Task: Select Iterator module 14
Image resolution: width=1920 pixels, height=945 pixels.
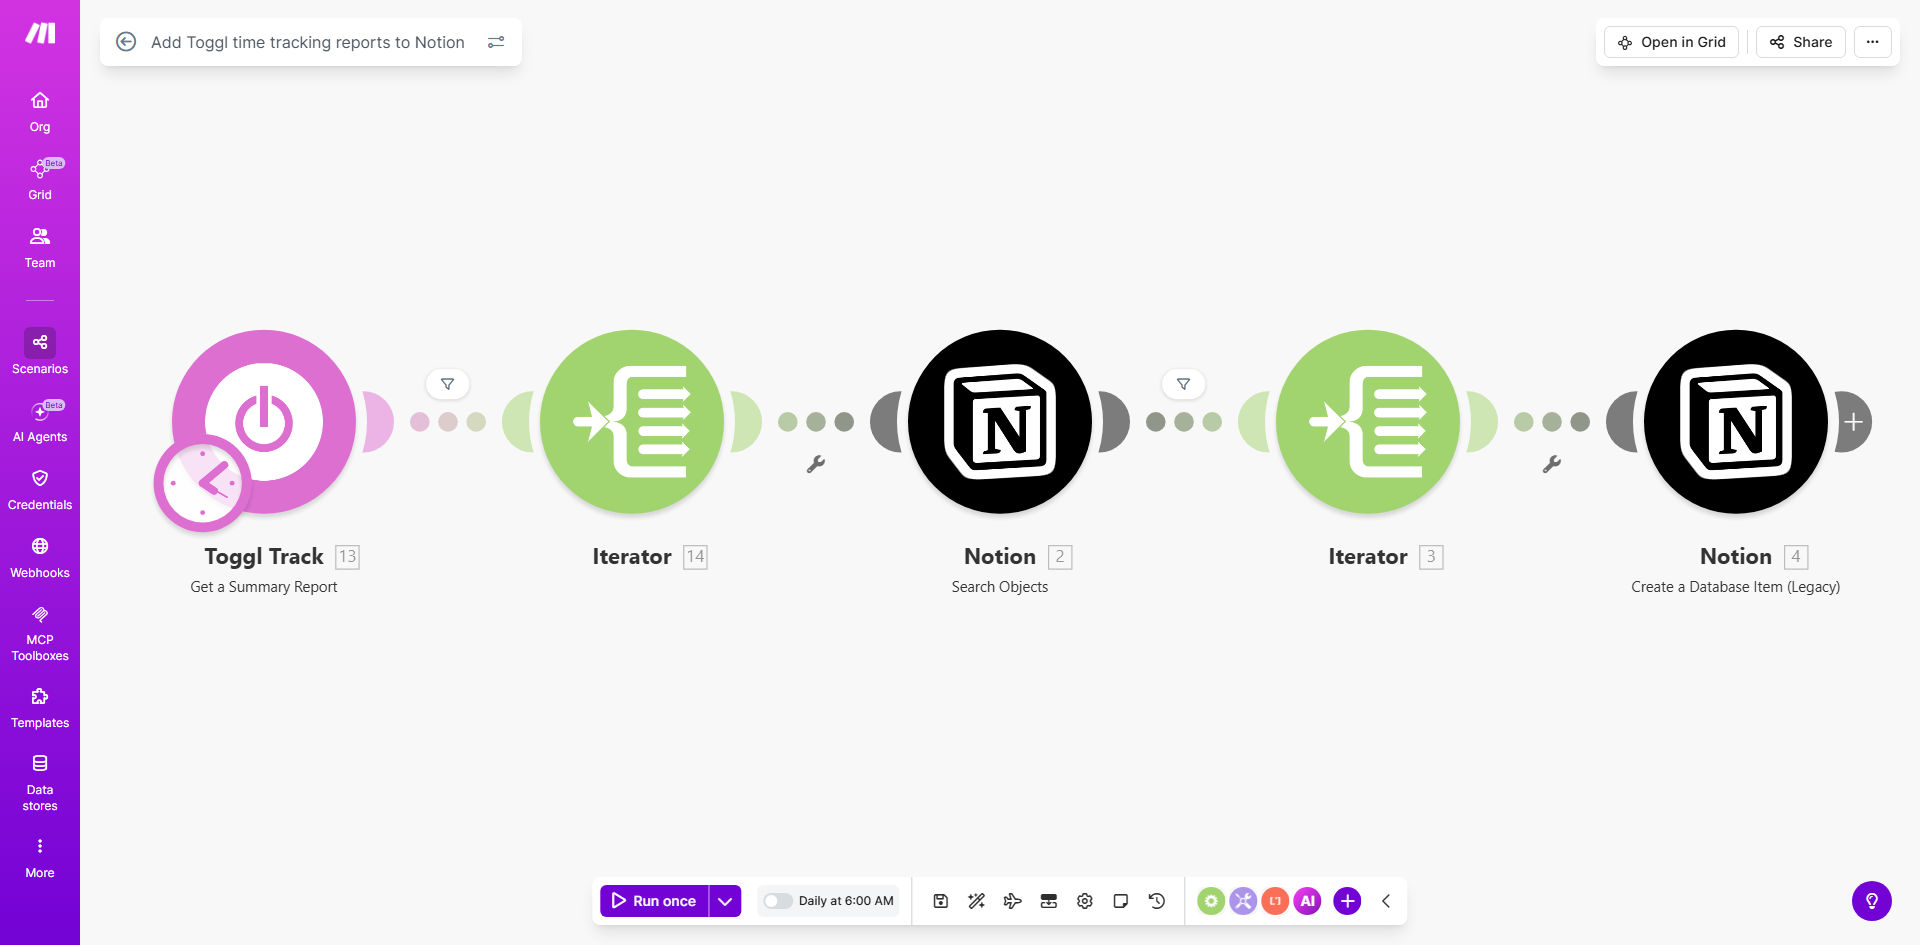Action: pyautogui.click(x=632, y=421)
